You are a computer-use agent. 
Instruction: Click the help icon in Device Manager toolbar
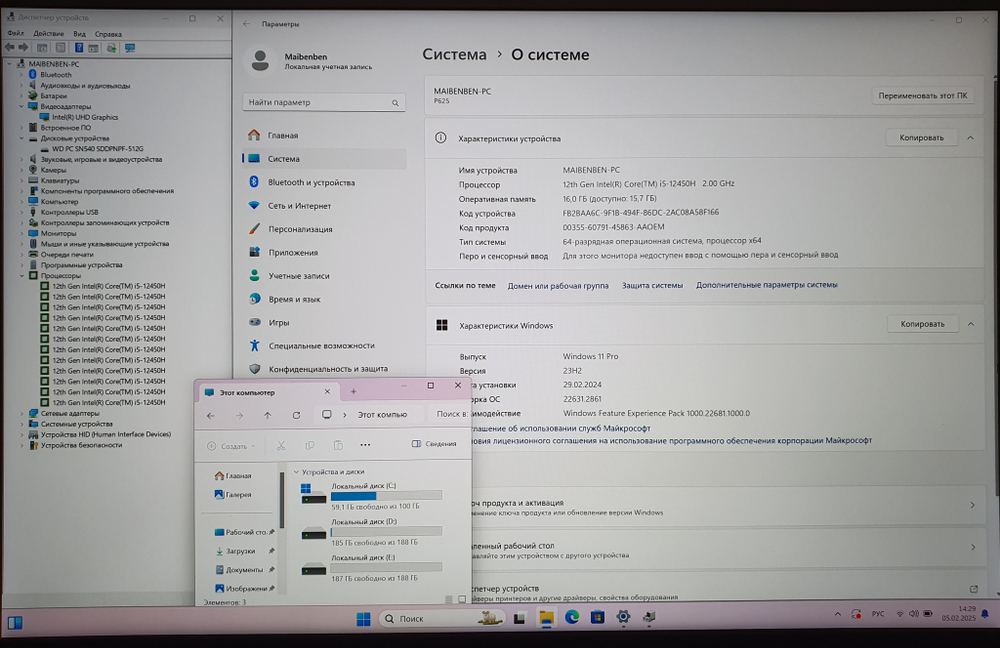click(79, 47)
